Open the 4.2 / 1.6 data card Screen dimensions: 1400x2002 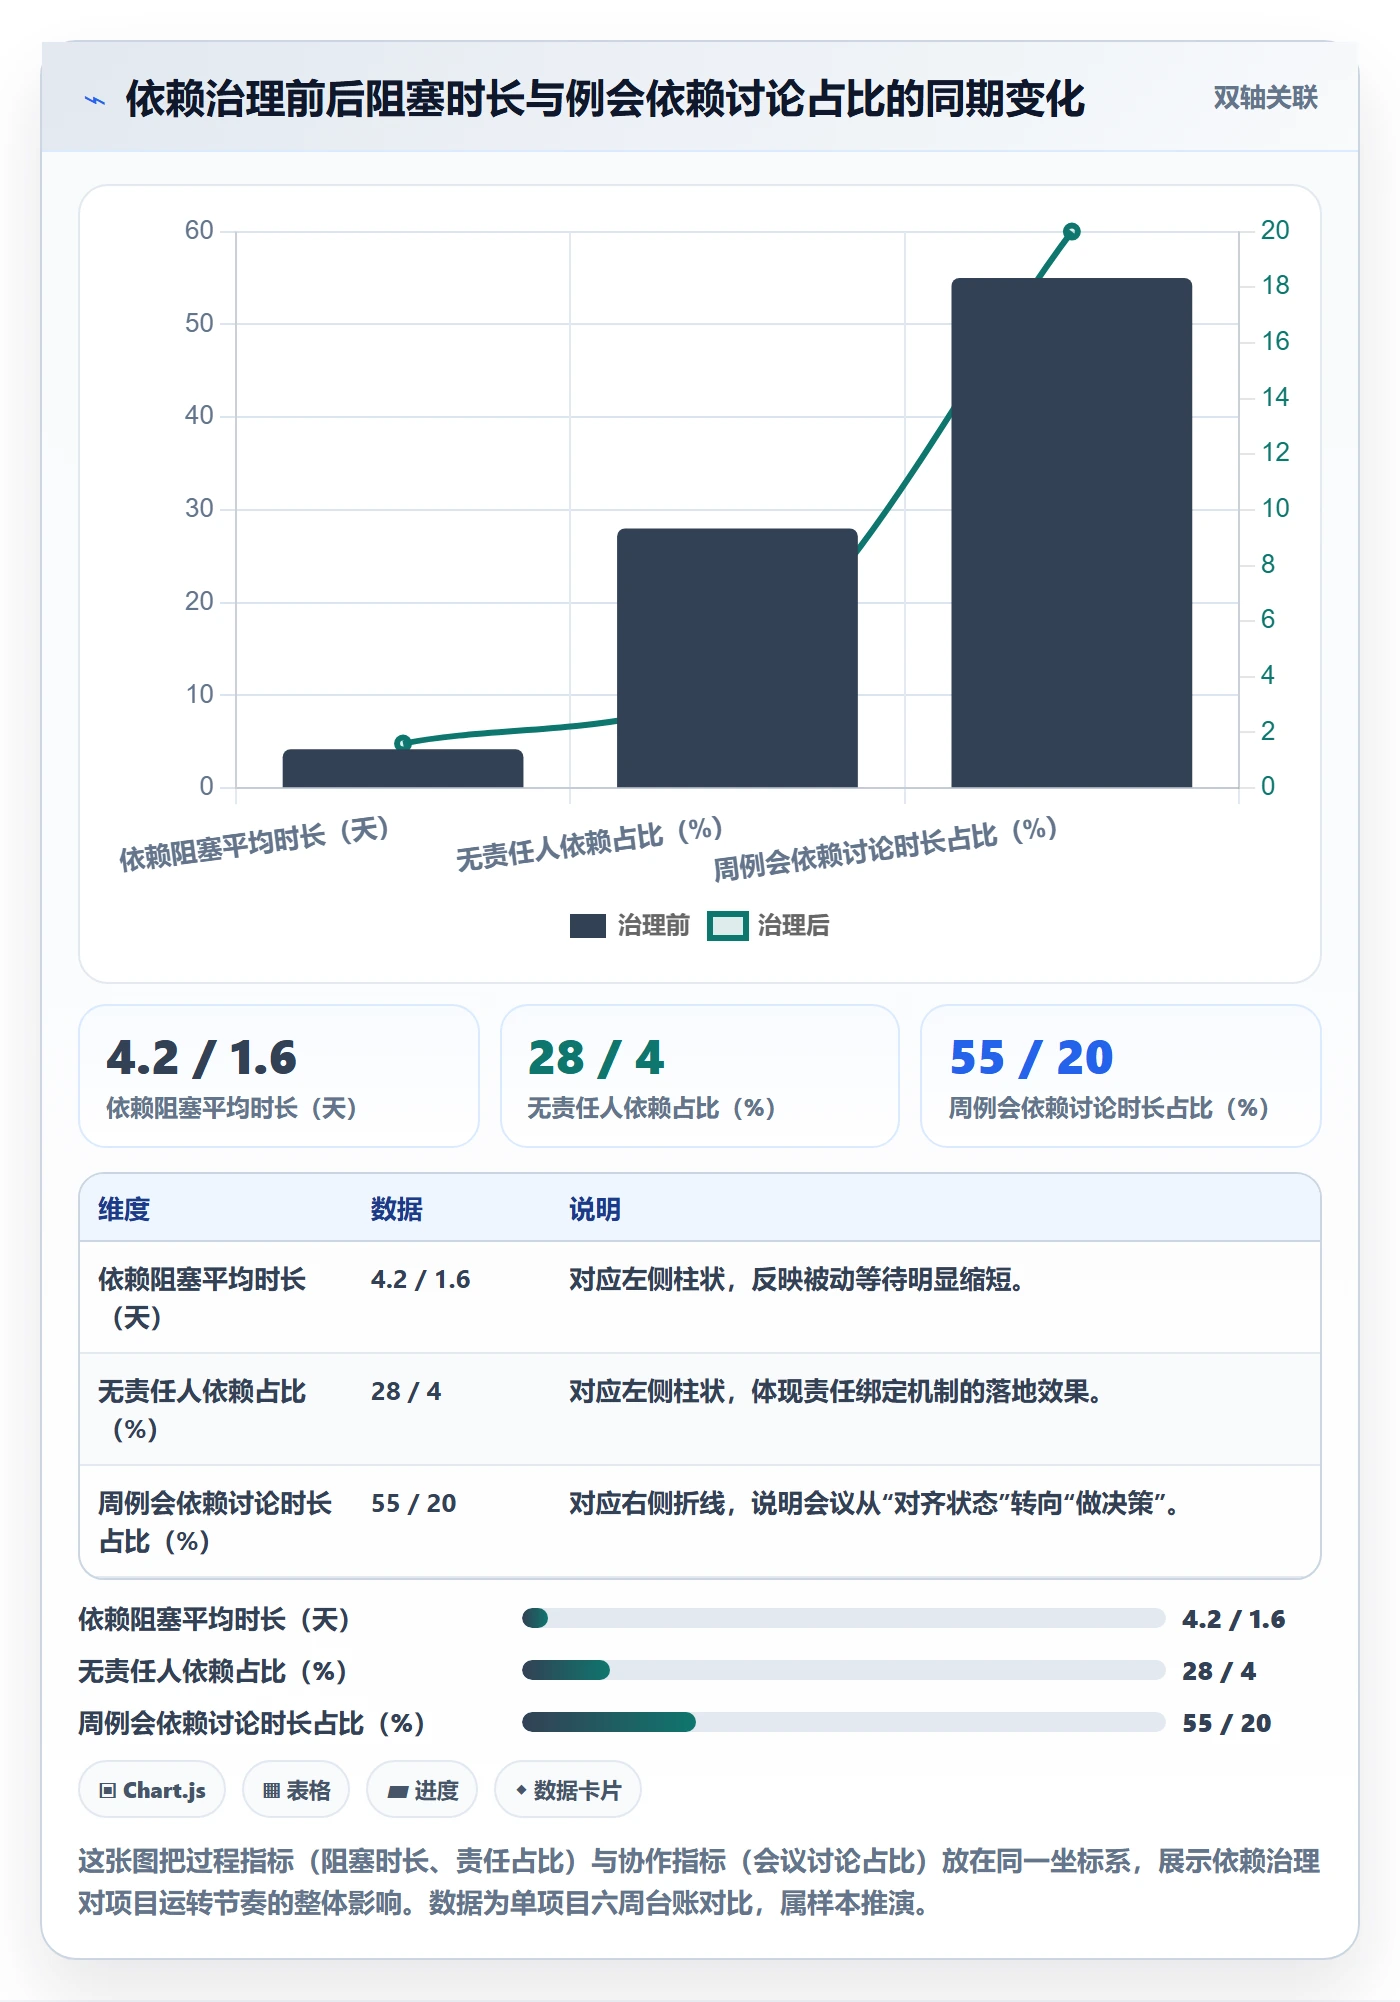pos(279,1076)
